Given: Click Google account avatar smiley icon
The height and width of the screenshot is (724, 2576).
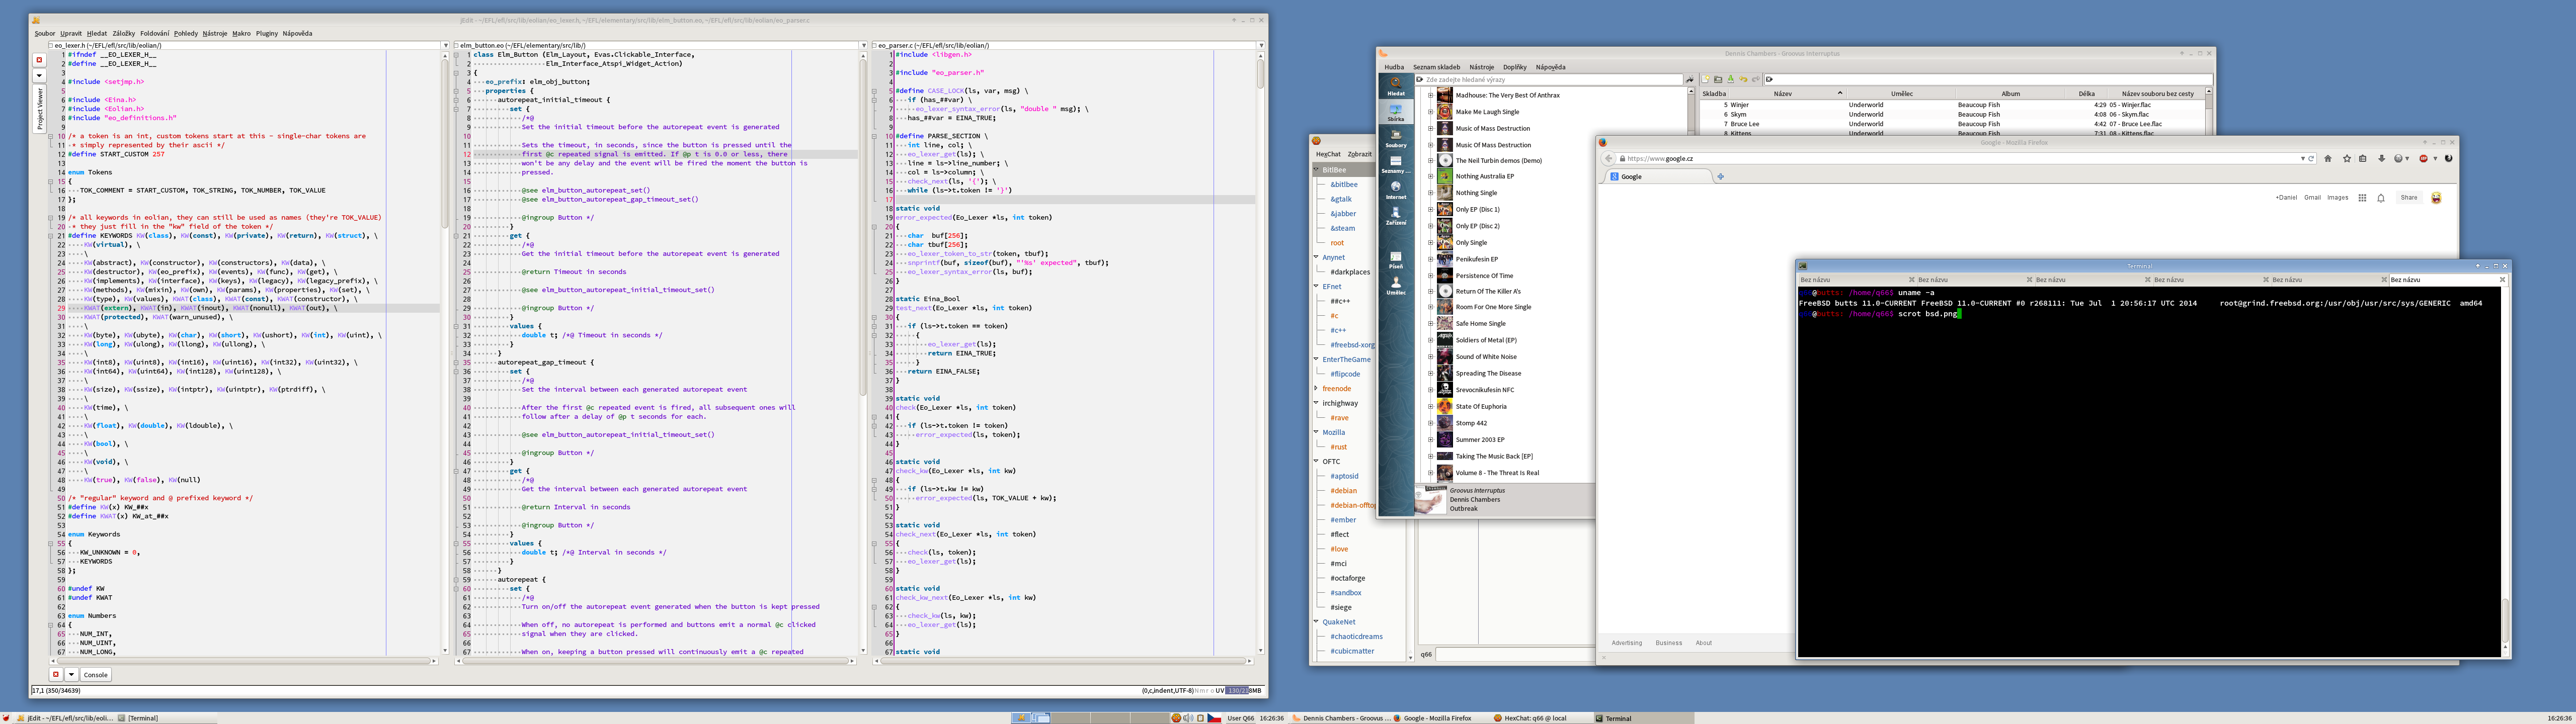Looking at the screenshot, I should 2436,198.
